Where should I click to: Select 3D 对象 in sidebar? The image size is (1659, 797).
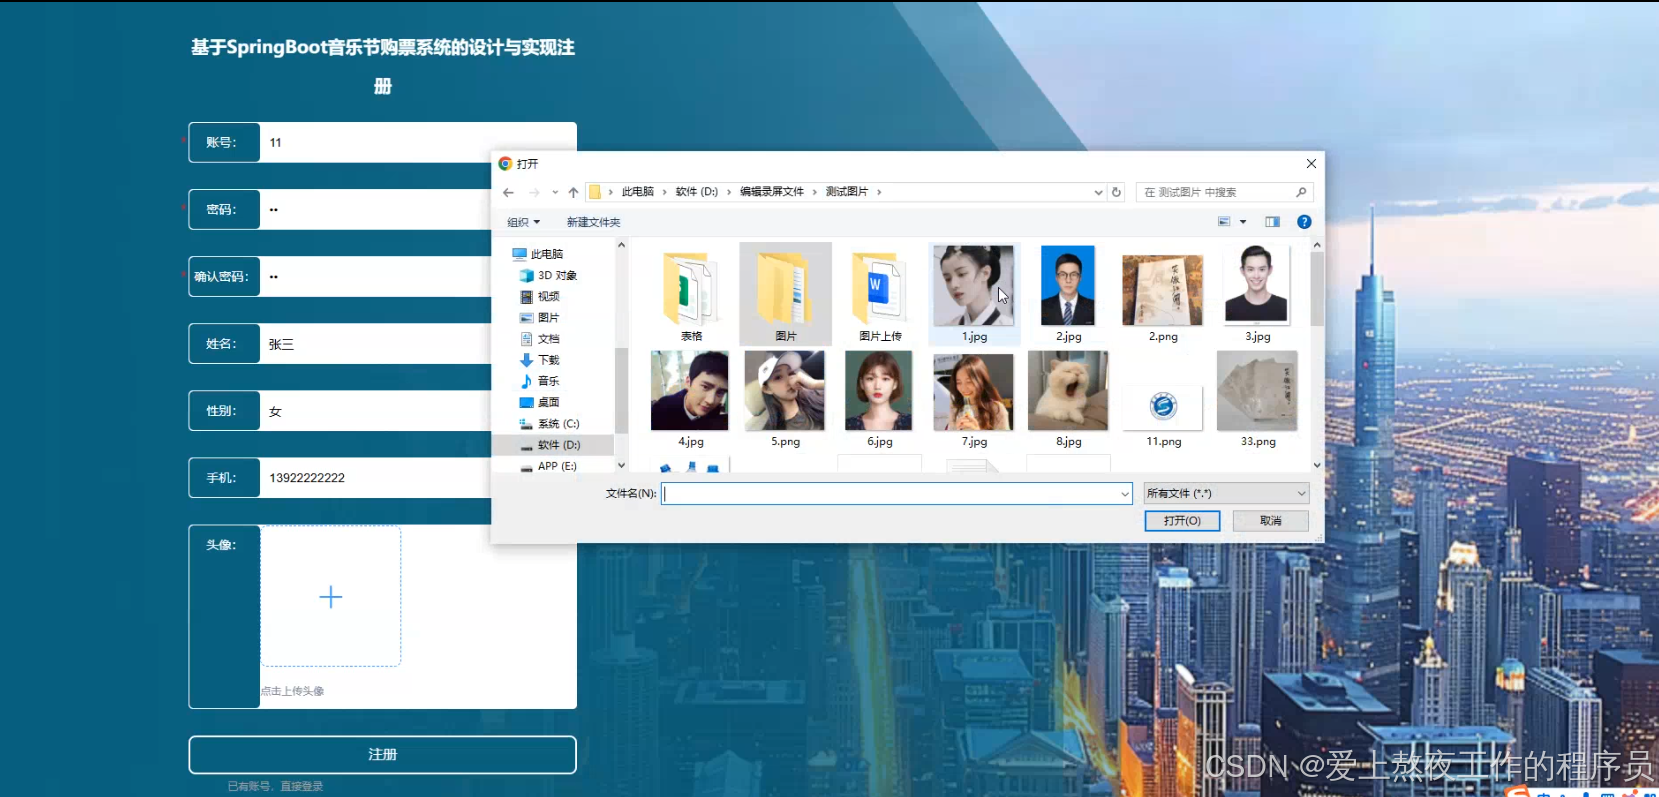click(x=548, y=275)
